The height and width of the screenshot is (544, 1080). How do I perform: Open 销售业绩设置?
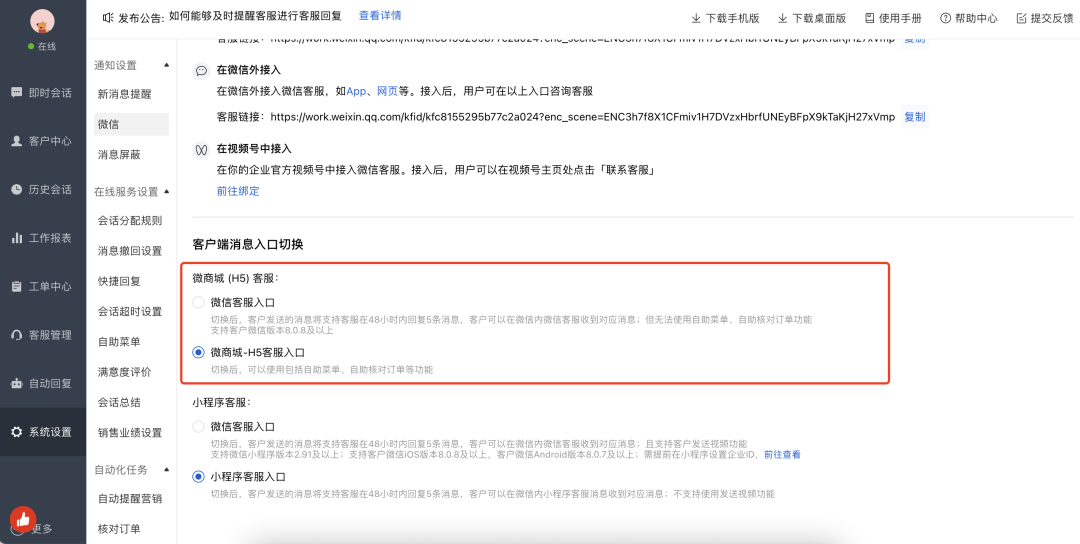(131, 432)
